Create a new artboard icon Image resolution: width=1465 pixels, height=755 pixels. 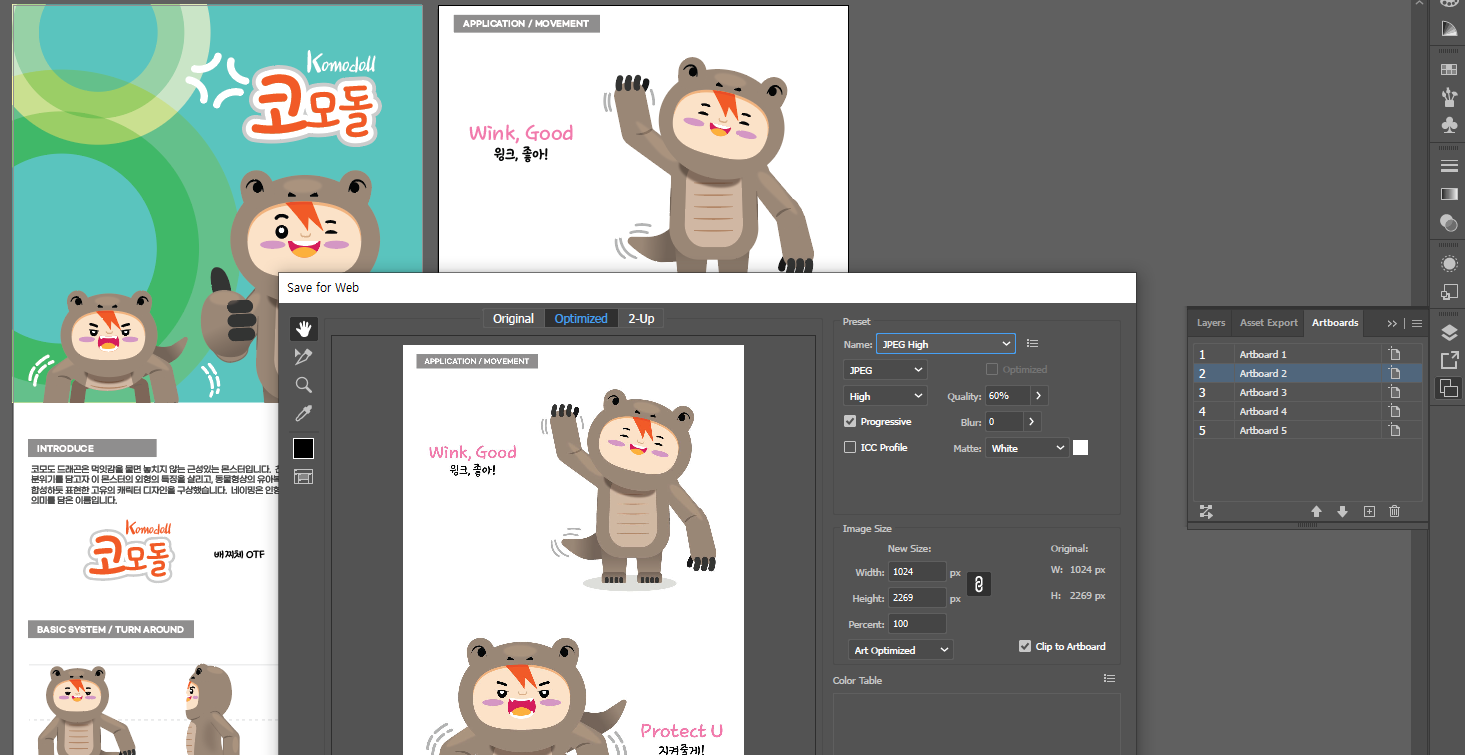tap(1369, 511)
